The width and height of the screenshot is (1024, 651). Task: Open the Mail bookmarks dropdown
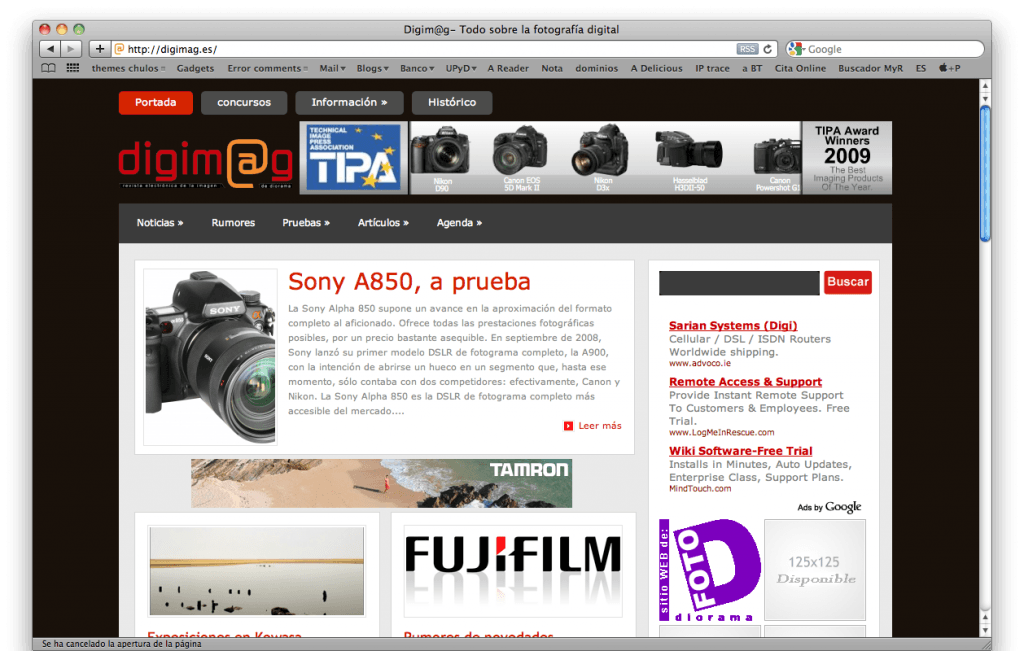tap(332, 68)
